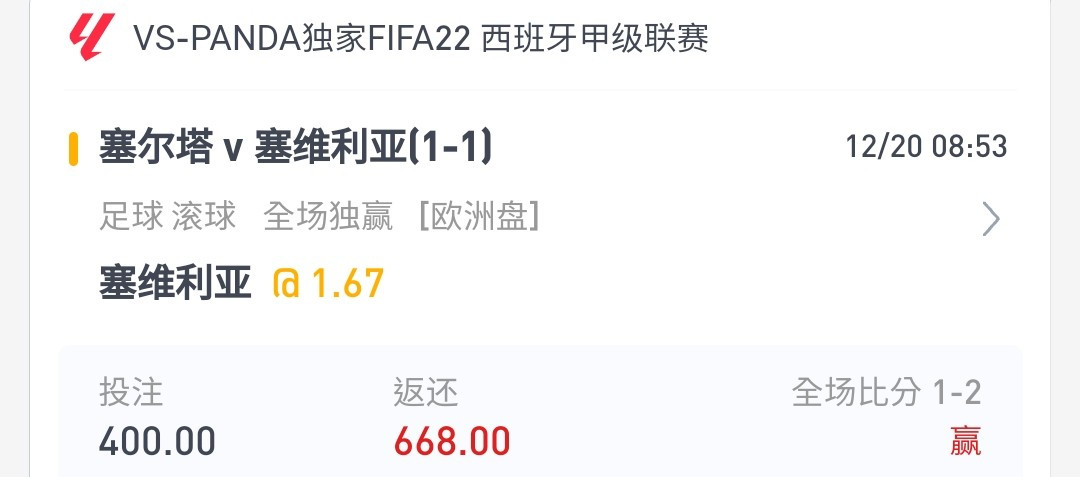The height and width of the screenshot is (477, 1080).
Task: Click the red La Liga league logo
Action: [91, 37]
